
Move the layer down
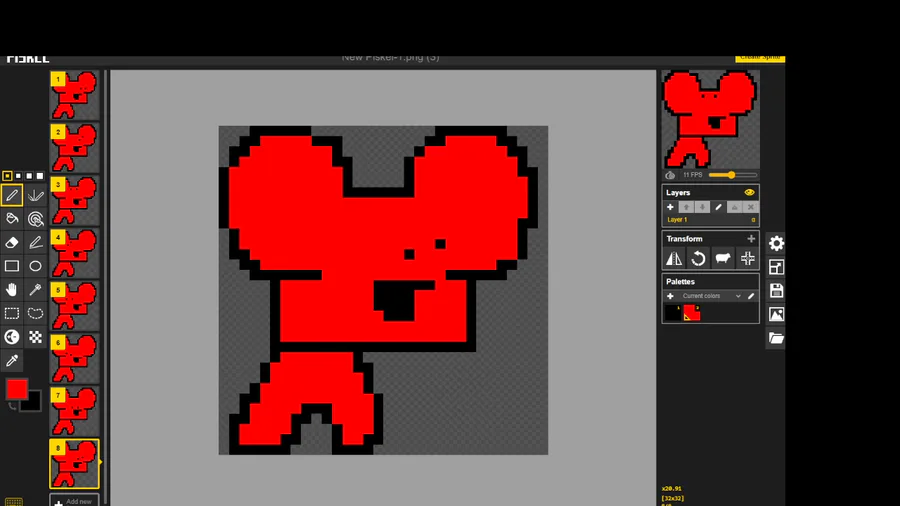(x=702, y=207)
